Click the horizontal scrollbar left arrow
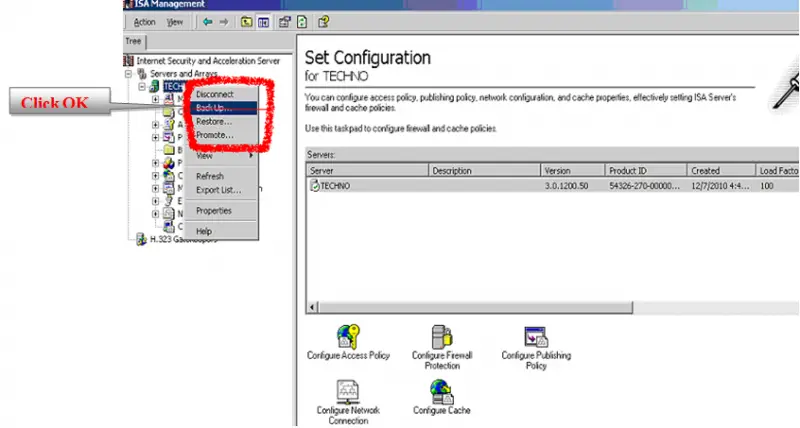The image size is (800, 428). click(312, 307)
